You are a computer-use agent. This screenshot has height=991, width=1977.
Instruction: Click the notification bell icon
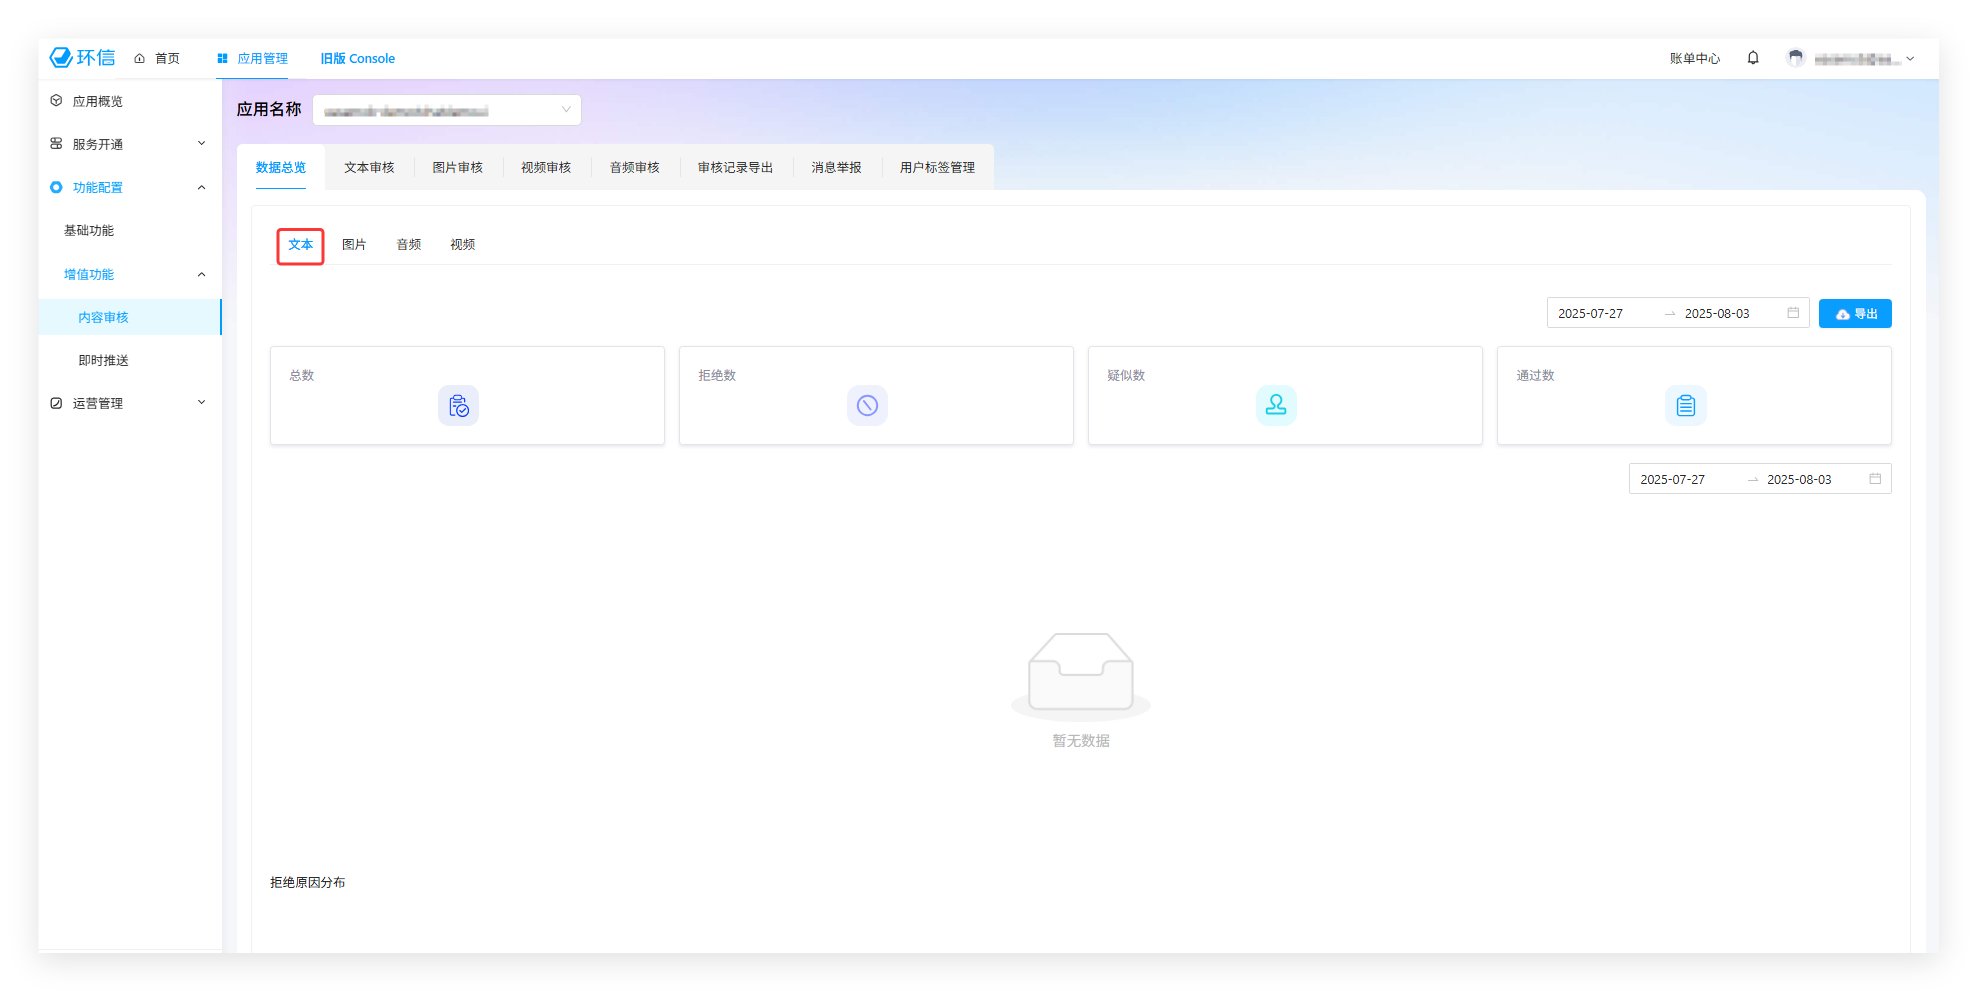point(1752,58)
